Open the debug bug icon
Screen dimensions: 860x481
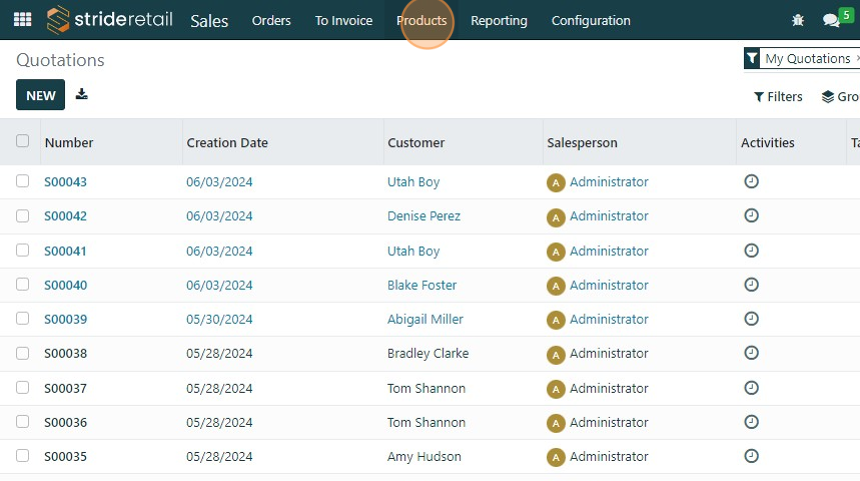coord(798,20)
